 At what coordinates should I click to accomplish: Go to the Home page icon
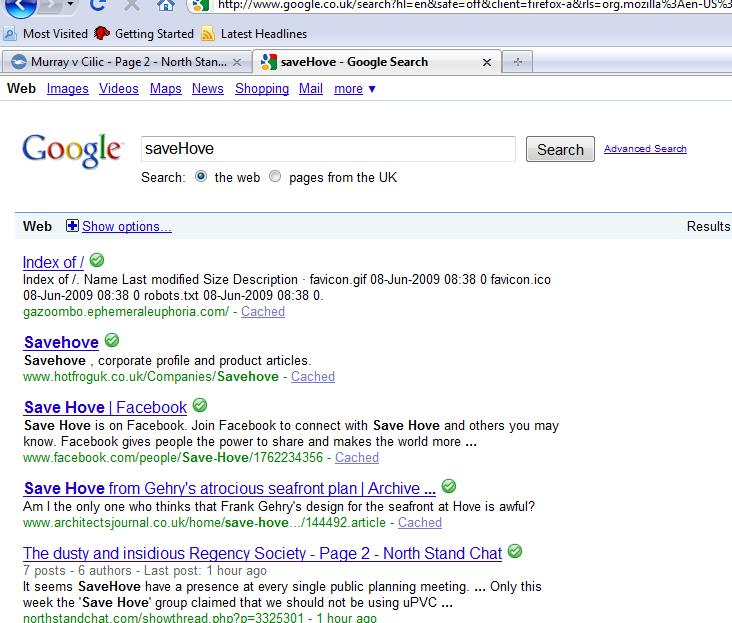(166, 4)
